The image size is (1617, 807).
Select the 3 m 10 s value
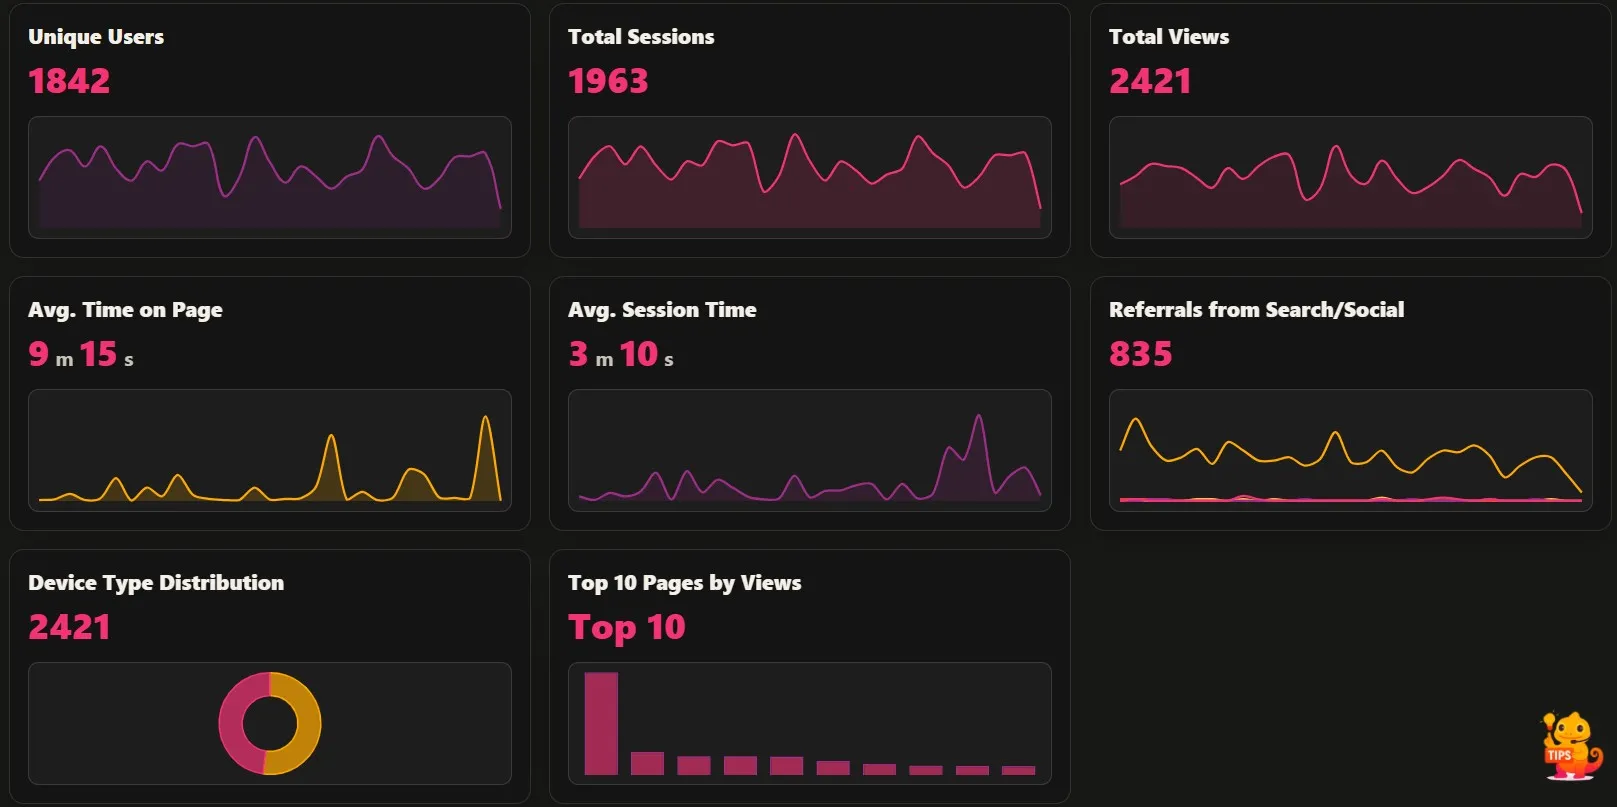point(621,354)
